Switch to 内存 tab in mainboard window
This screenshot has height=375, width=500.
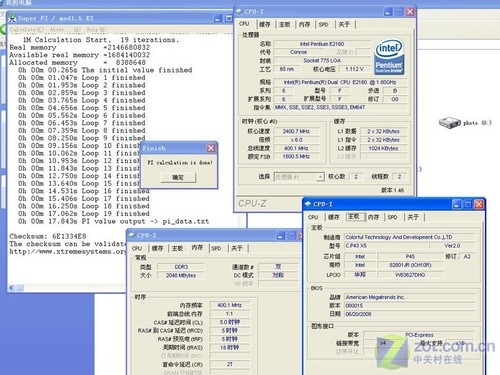click(374, 217)
